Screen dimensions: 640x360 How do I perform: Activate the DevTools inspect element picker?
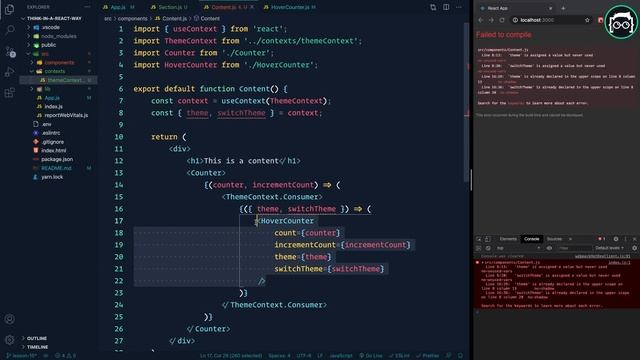pyautogui.click(x=479, y=239)
